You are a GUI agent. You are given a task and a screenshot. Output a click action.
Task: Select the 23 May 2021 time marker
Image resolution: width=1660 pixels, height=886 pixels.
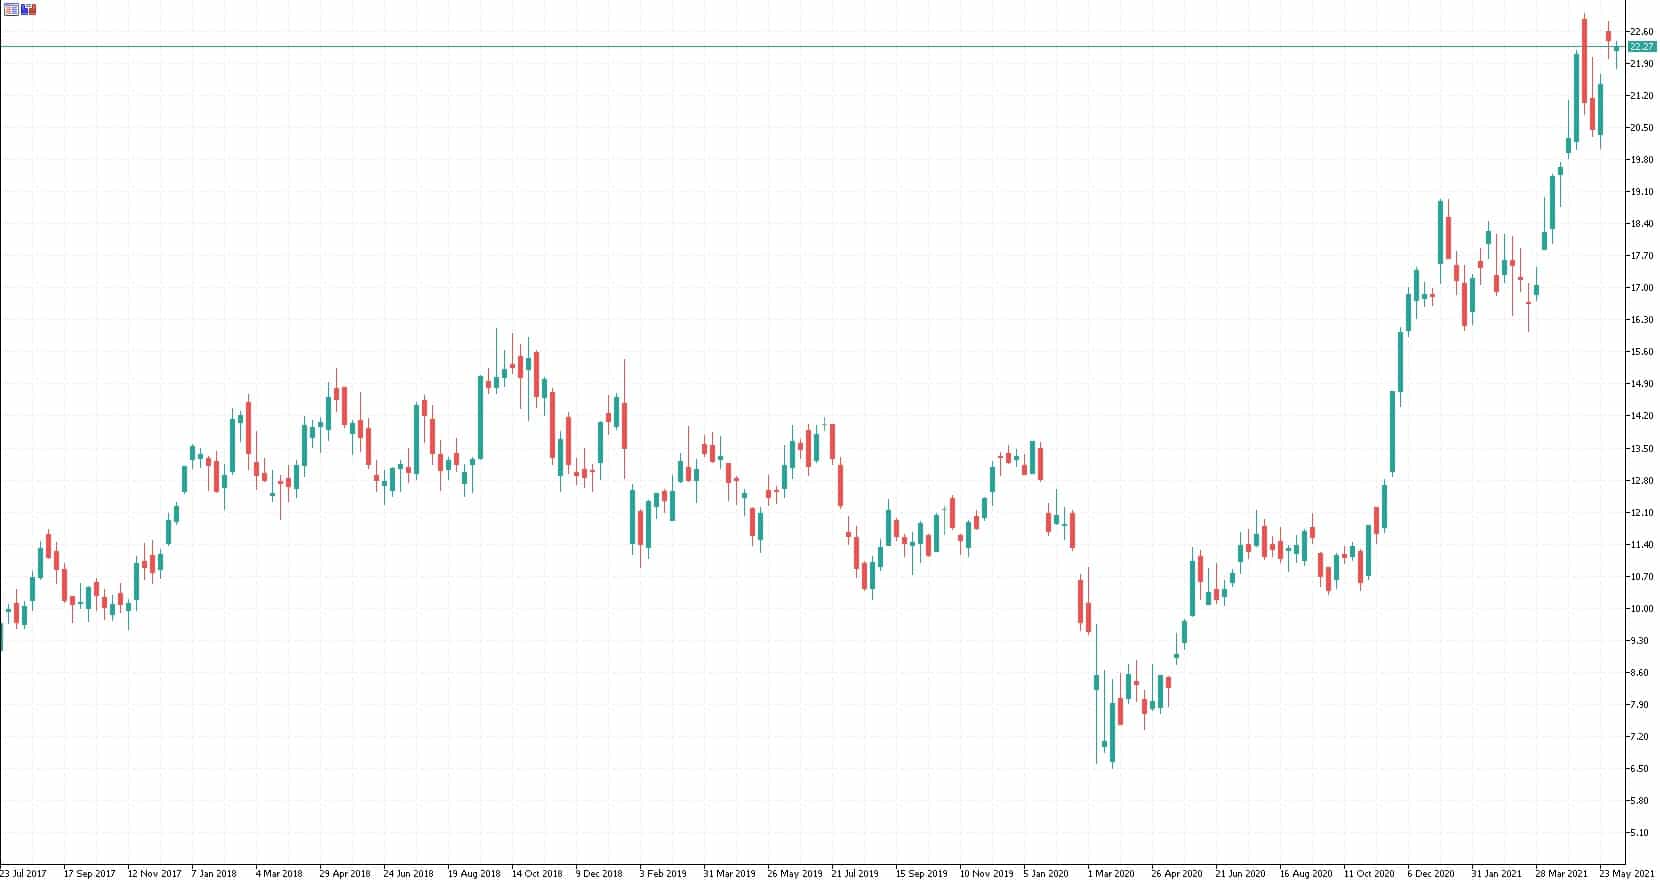point(1624,873)
